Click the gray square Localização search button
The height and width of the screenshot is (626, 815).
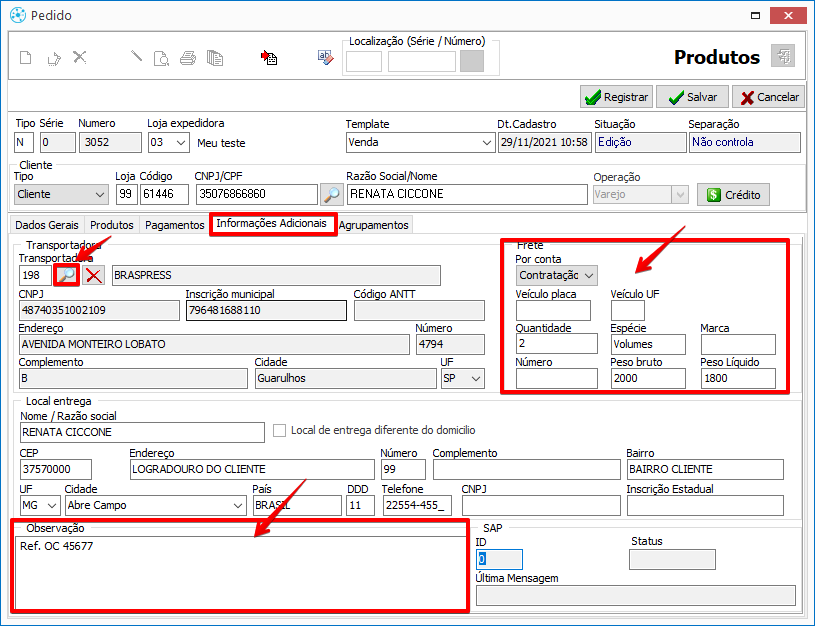click(x=472, y=61)
